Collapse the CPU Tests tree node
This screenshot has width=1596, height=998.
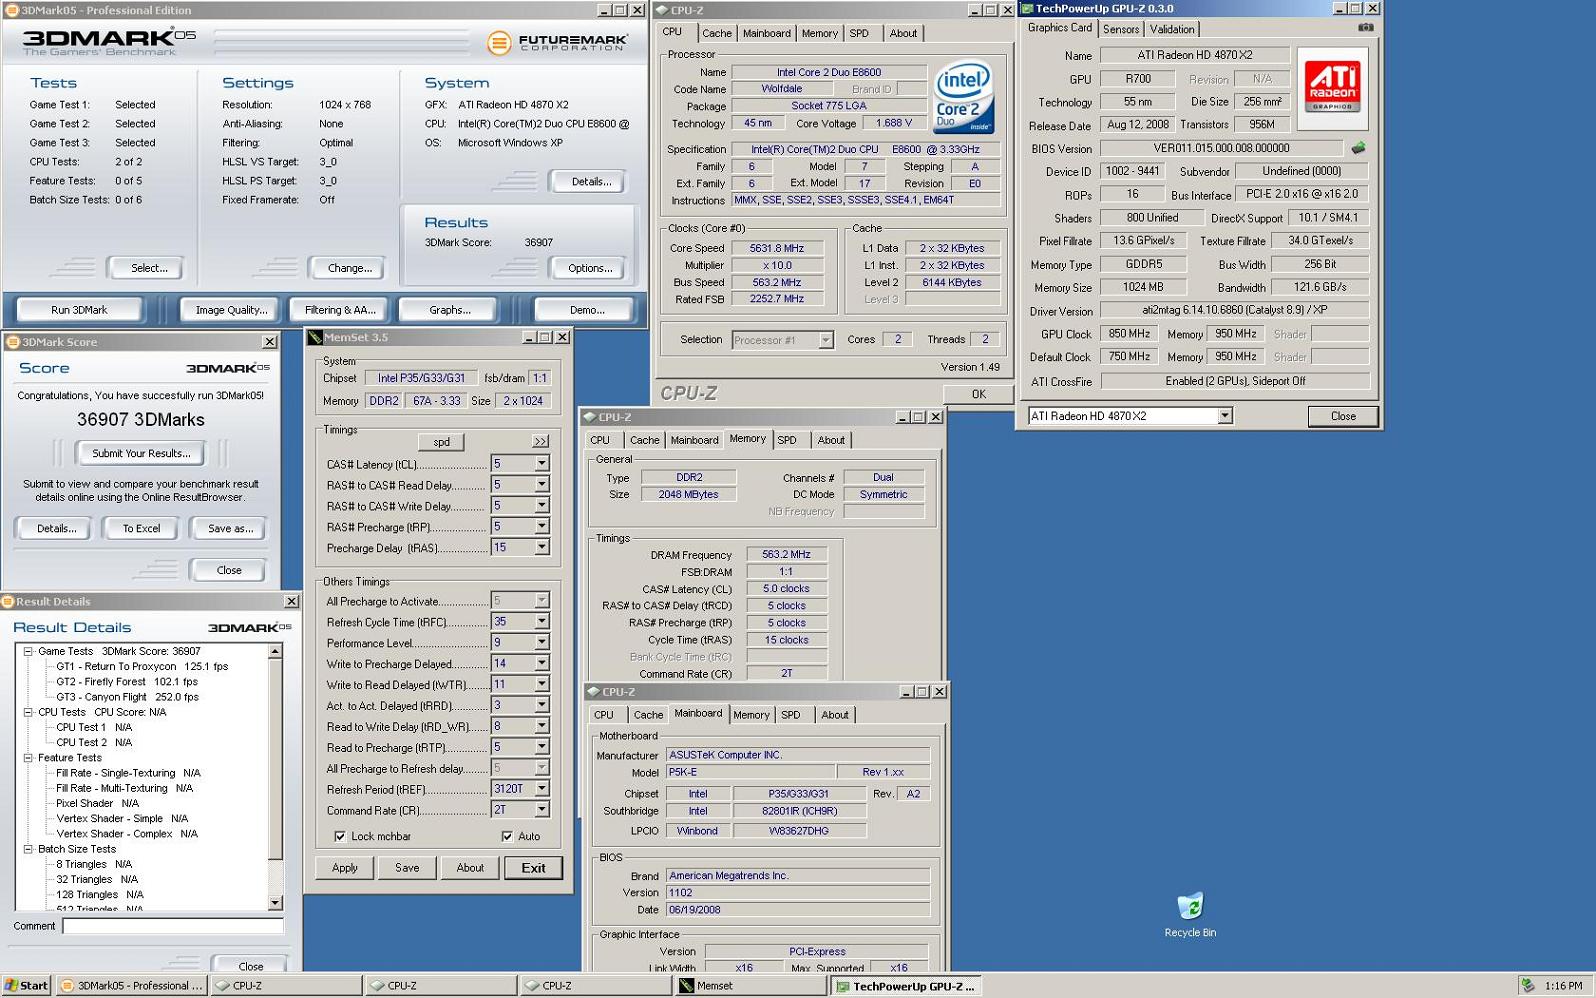click(x=28, y=713)
